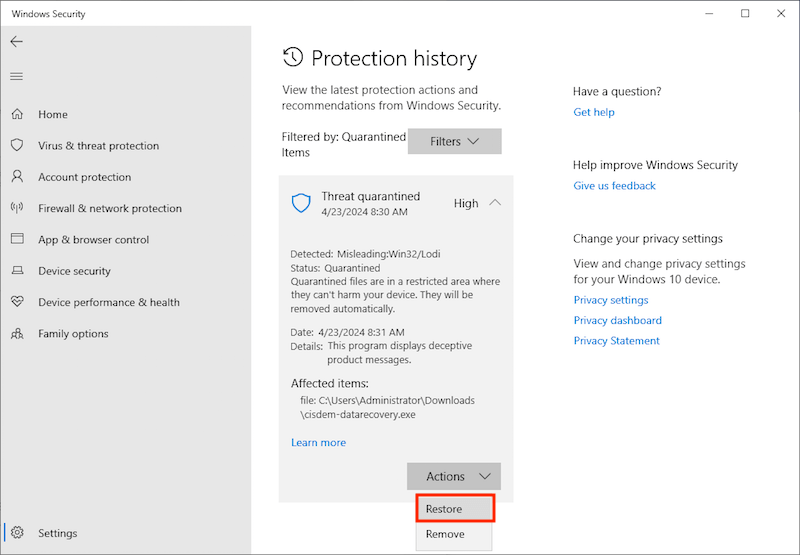Open the Filters dropdown

455,141
